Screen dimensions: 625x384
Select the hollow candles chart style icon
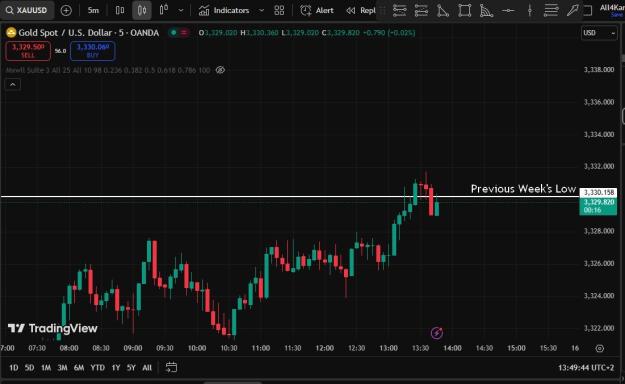click(x=164, y=10)
